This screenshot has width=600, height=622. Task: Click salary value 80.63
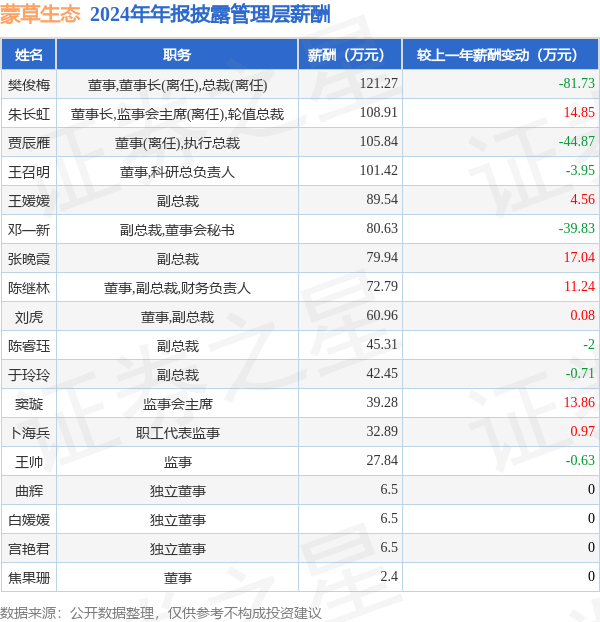pyautogui.click(x=382, y=228)
